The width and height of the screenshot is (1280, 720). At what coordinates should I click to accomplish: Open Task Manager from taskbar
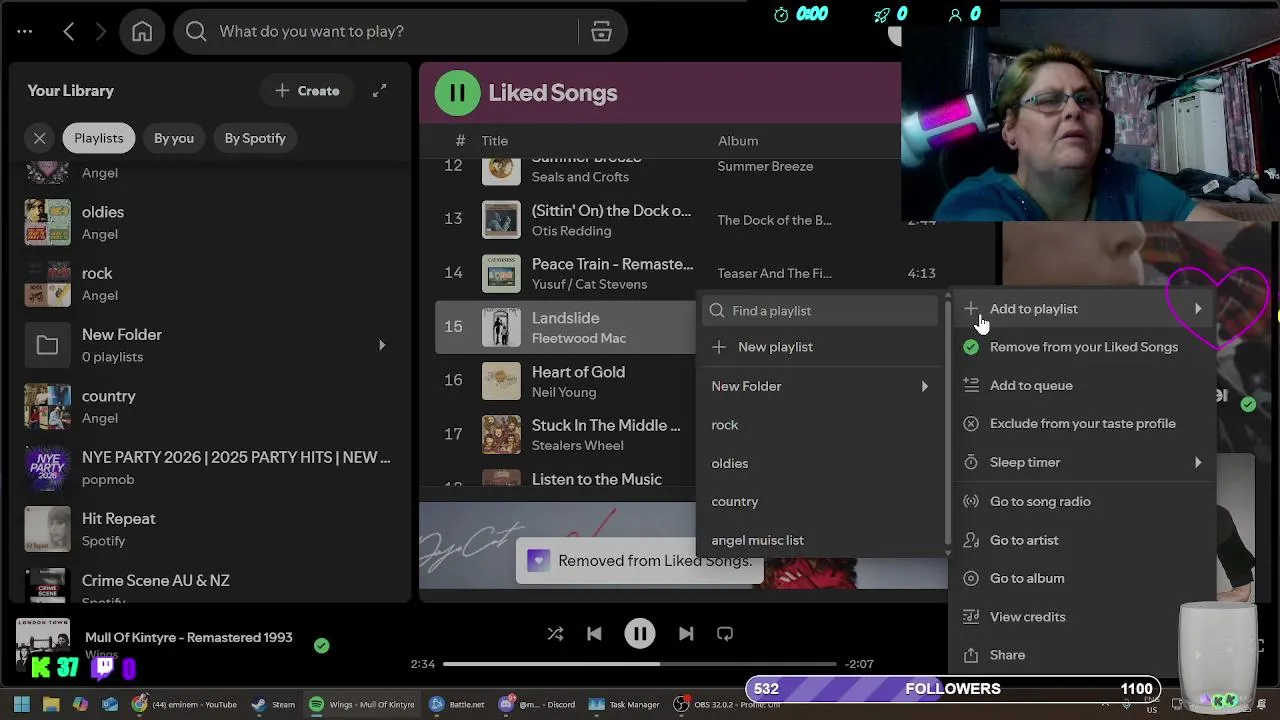[x=624, y=704]
